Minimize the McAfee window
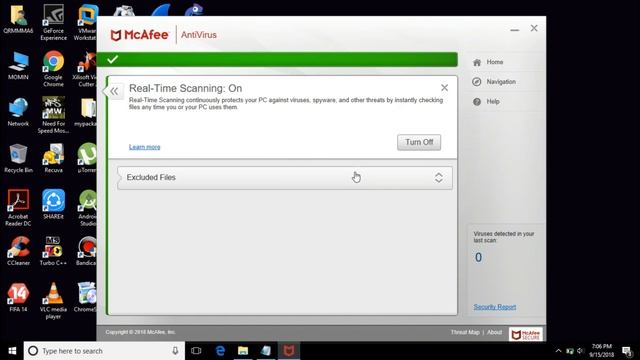640x360 pixels. point(514,29)
